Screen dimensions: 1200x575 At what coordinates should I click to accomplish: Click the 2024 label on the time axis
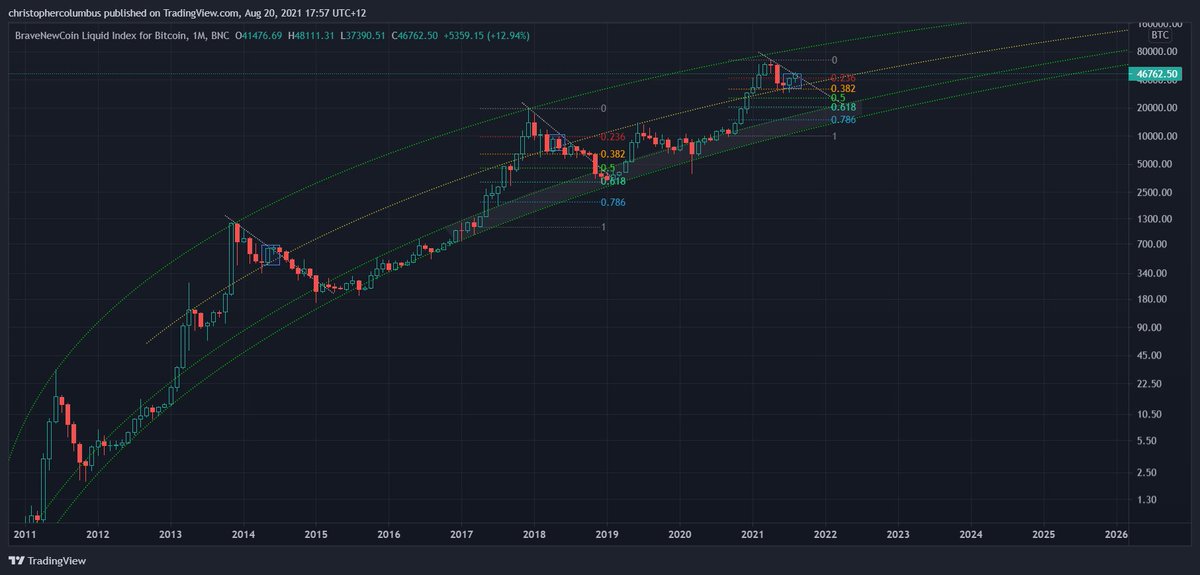(971, 535)
